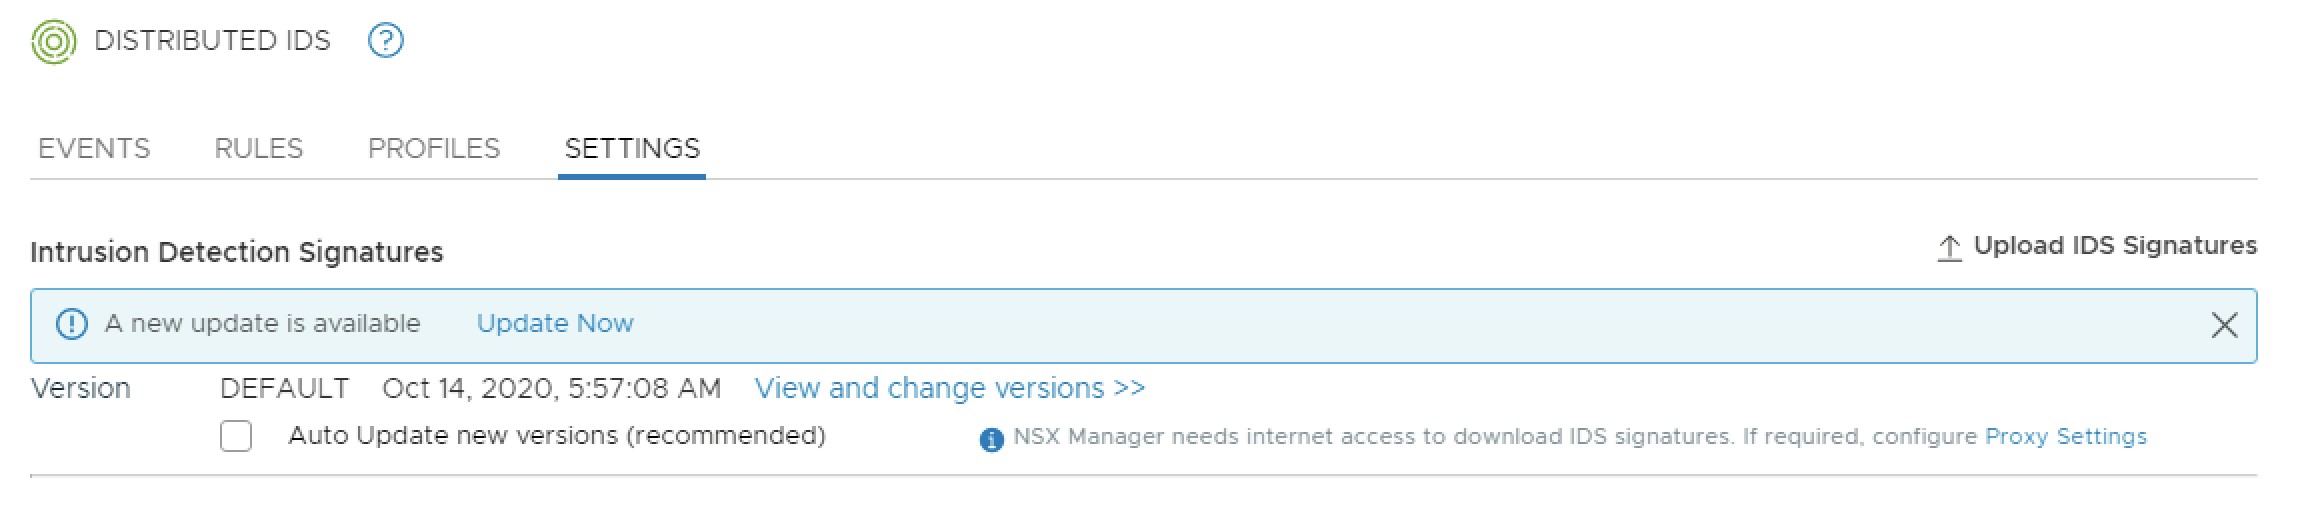Click the upload arrow icon
Viewport: 2298px width, 510px height.
(1949, 248)
